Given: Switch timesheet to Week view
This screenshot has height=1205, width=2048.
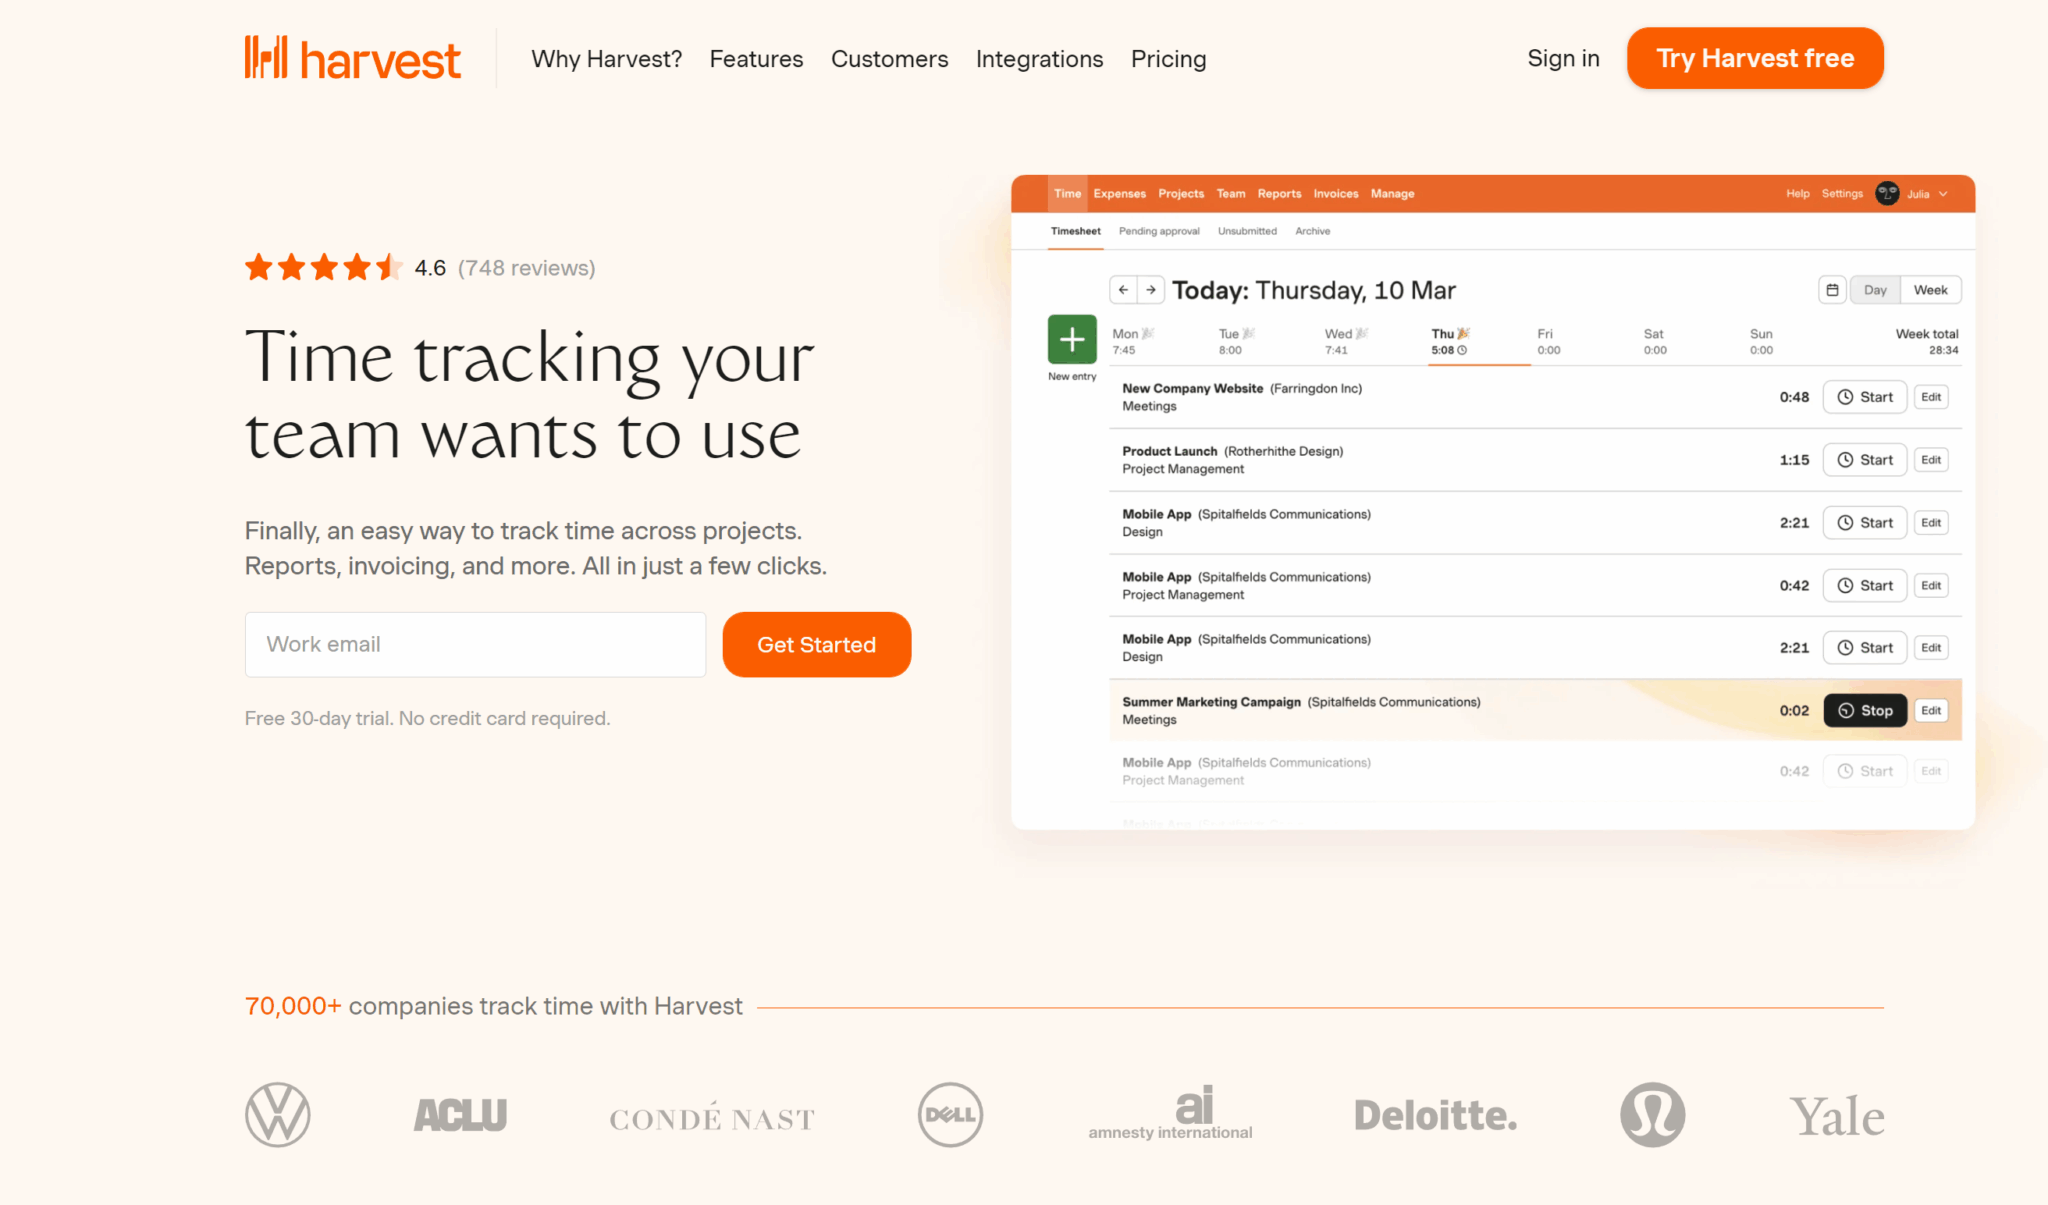Looking at the screenshot, I should (x=1930, y=290).
